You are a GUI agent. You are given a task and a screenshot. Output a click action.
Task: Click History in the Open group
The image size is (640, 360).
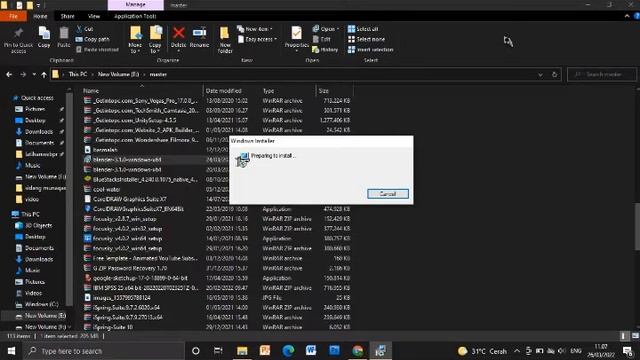[325, 49]
